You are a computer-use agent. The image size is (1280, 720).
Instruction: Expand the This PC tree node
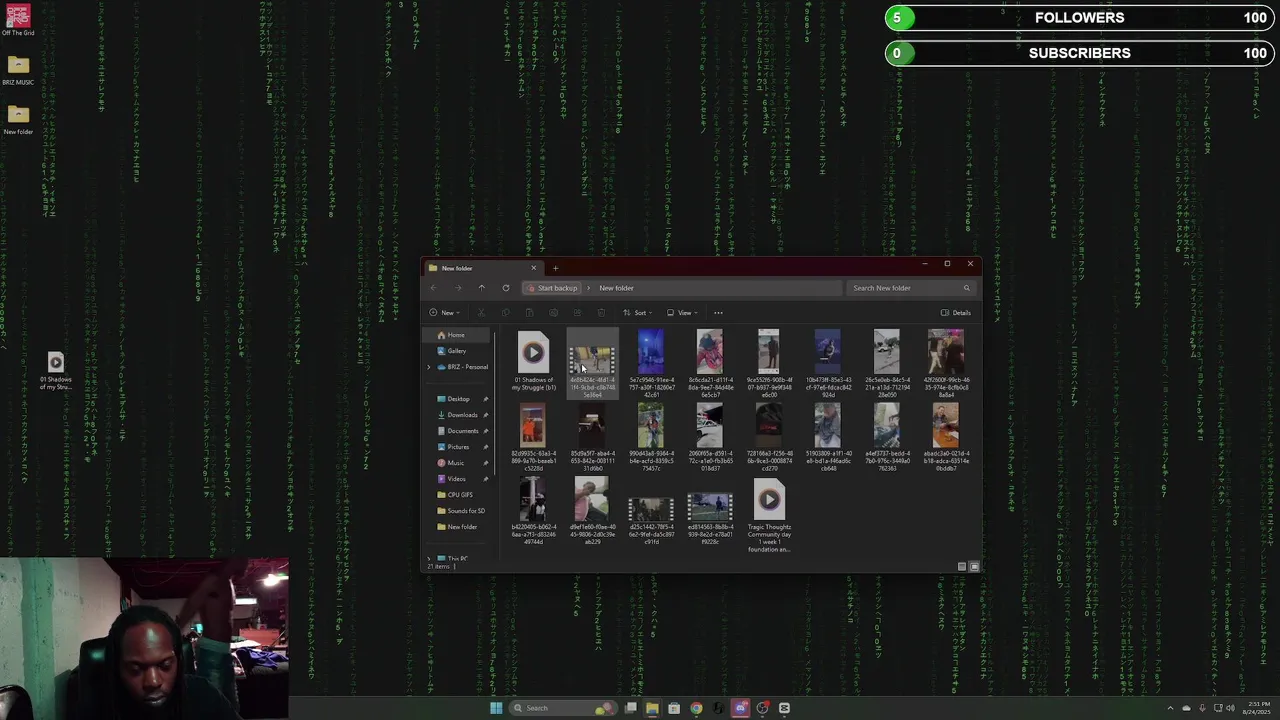429,559
